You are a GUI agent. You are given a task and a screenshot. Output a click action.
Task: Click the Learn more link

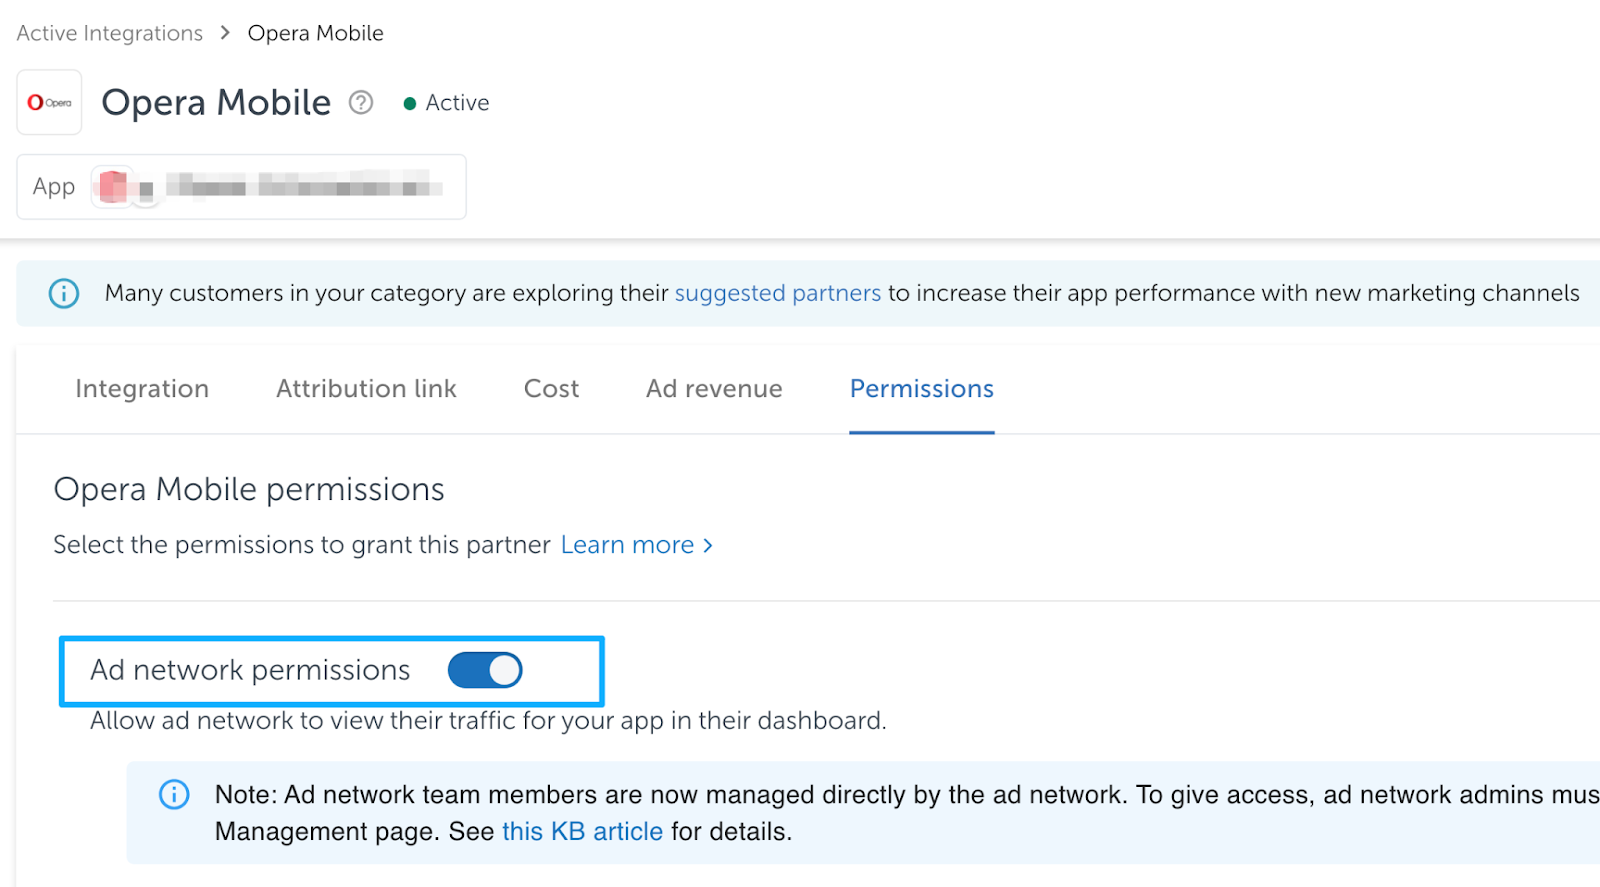point(627,545)
